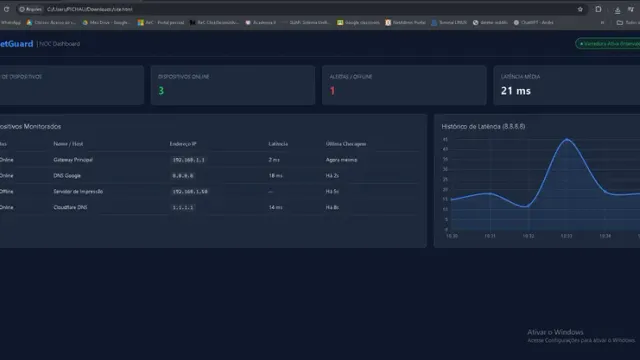Click the Offline status of Servidor de Impressão

[7, 191]
